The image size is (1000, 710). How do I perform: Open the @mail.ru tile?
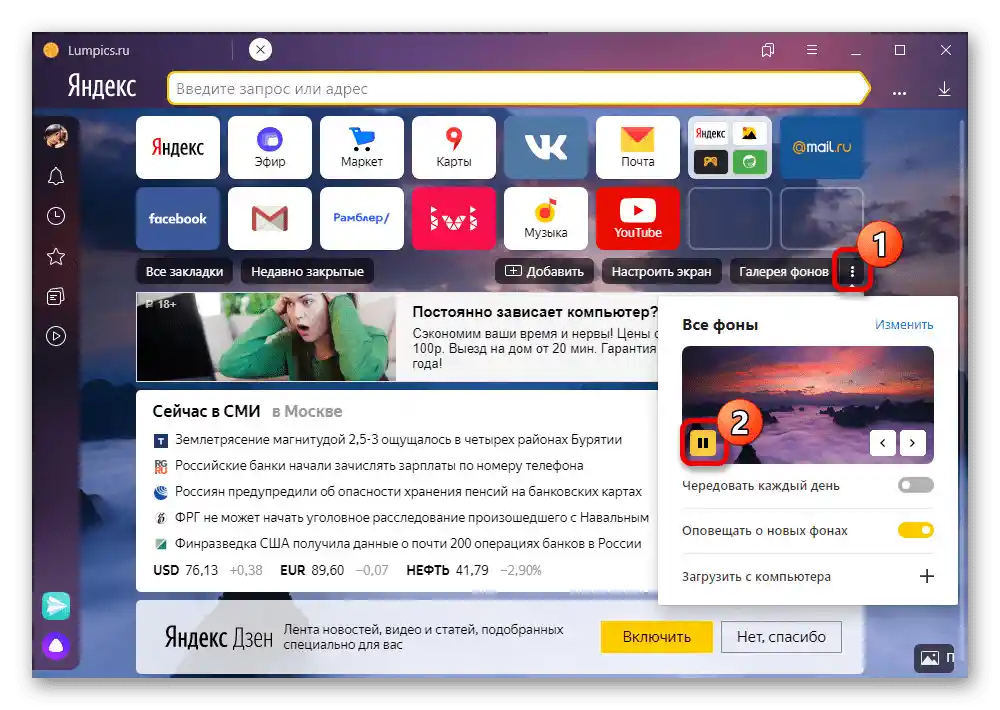pyautogui.click(x=821, y=147)
